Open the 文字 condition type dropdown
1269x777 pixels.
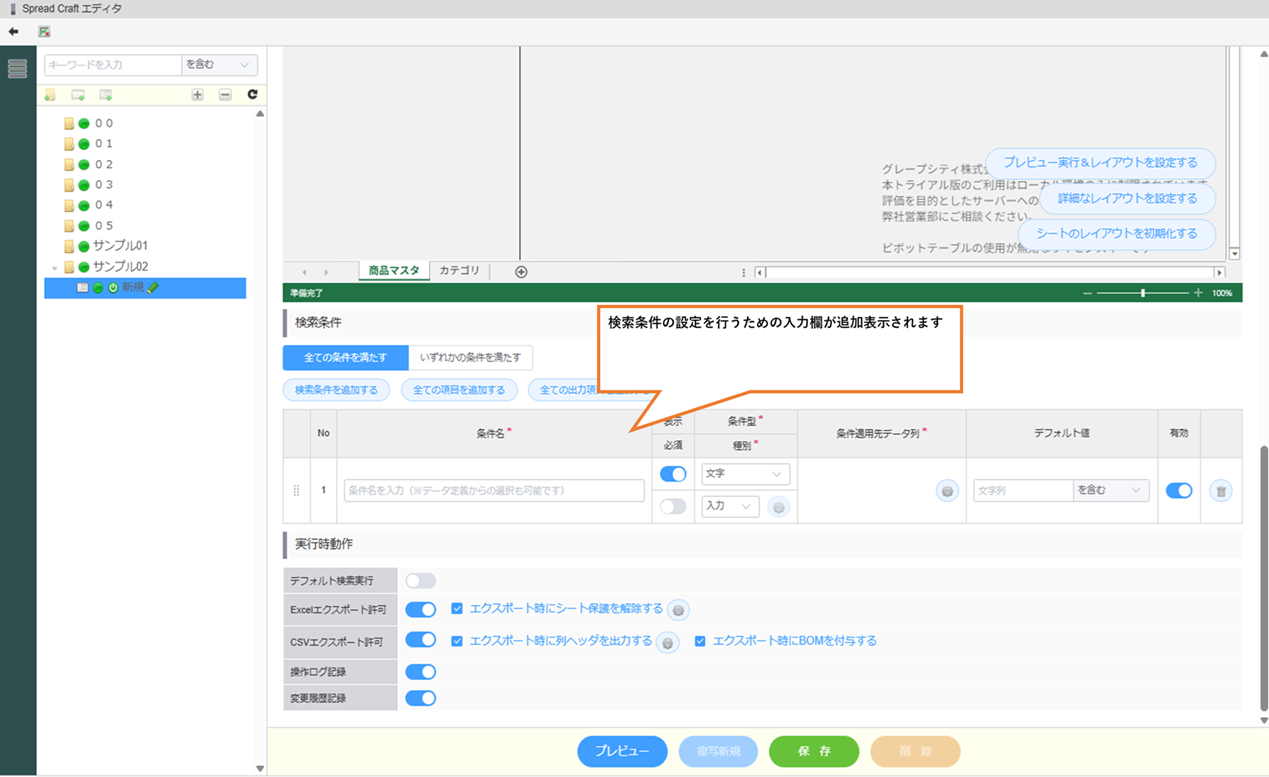[x=745, y=474]
